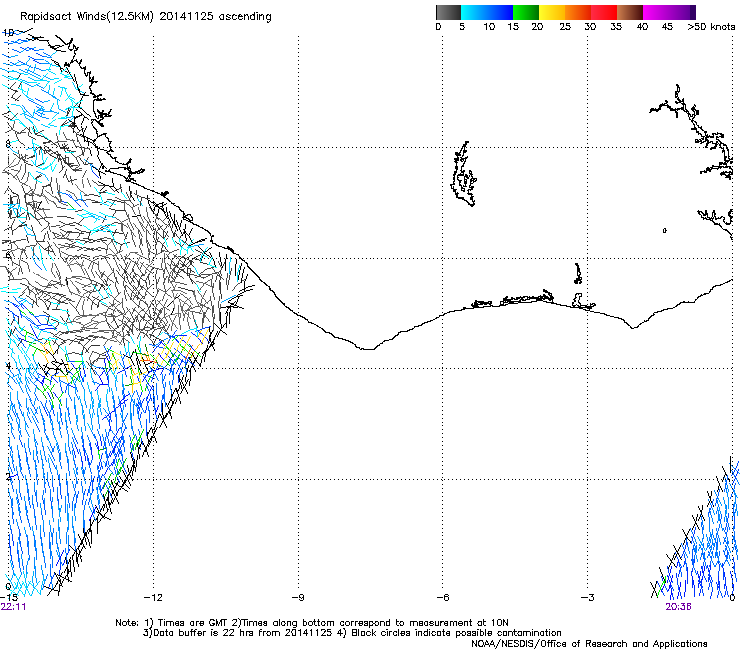Click the title 'Rapidscat Winds(12.5KM) 20141125 ascending'
This screenshot has width=740, height=650.
pos(146,17)
